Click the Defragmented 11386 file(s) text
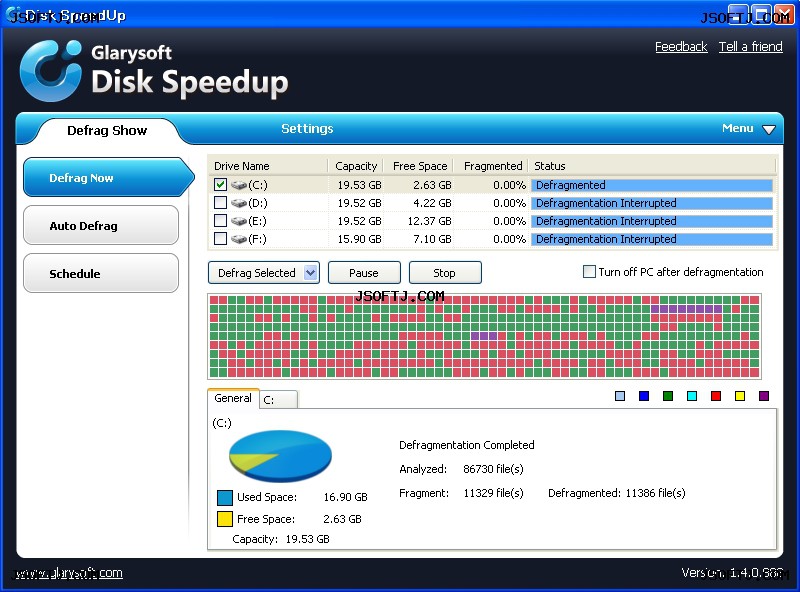 tap(616, 493)
